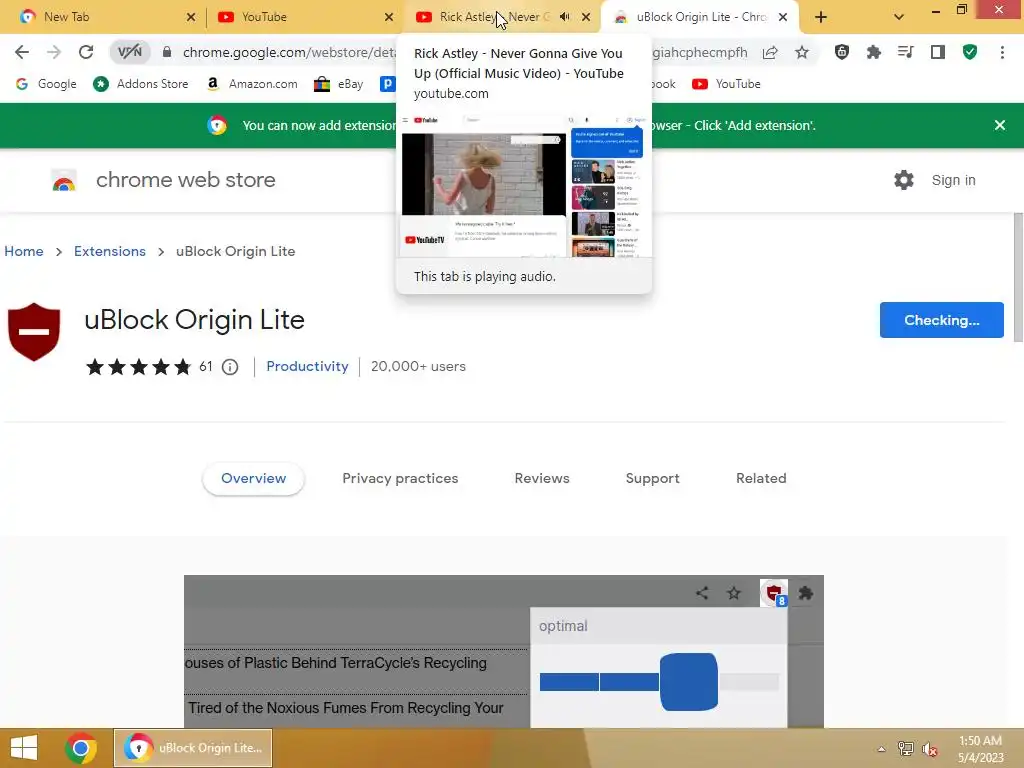
Task: Click the chrome web store logo
Action: pyautogui.click(x=64, y=180)
